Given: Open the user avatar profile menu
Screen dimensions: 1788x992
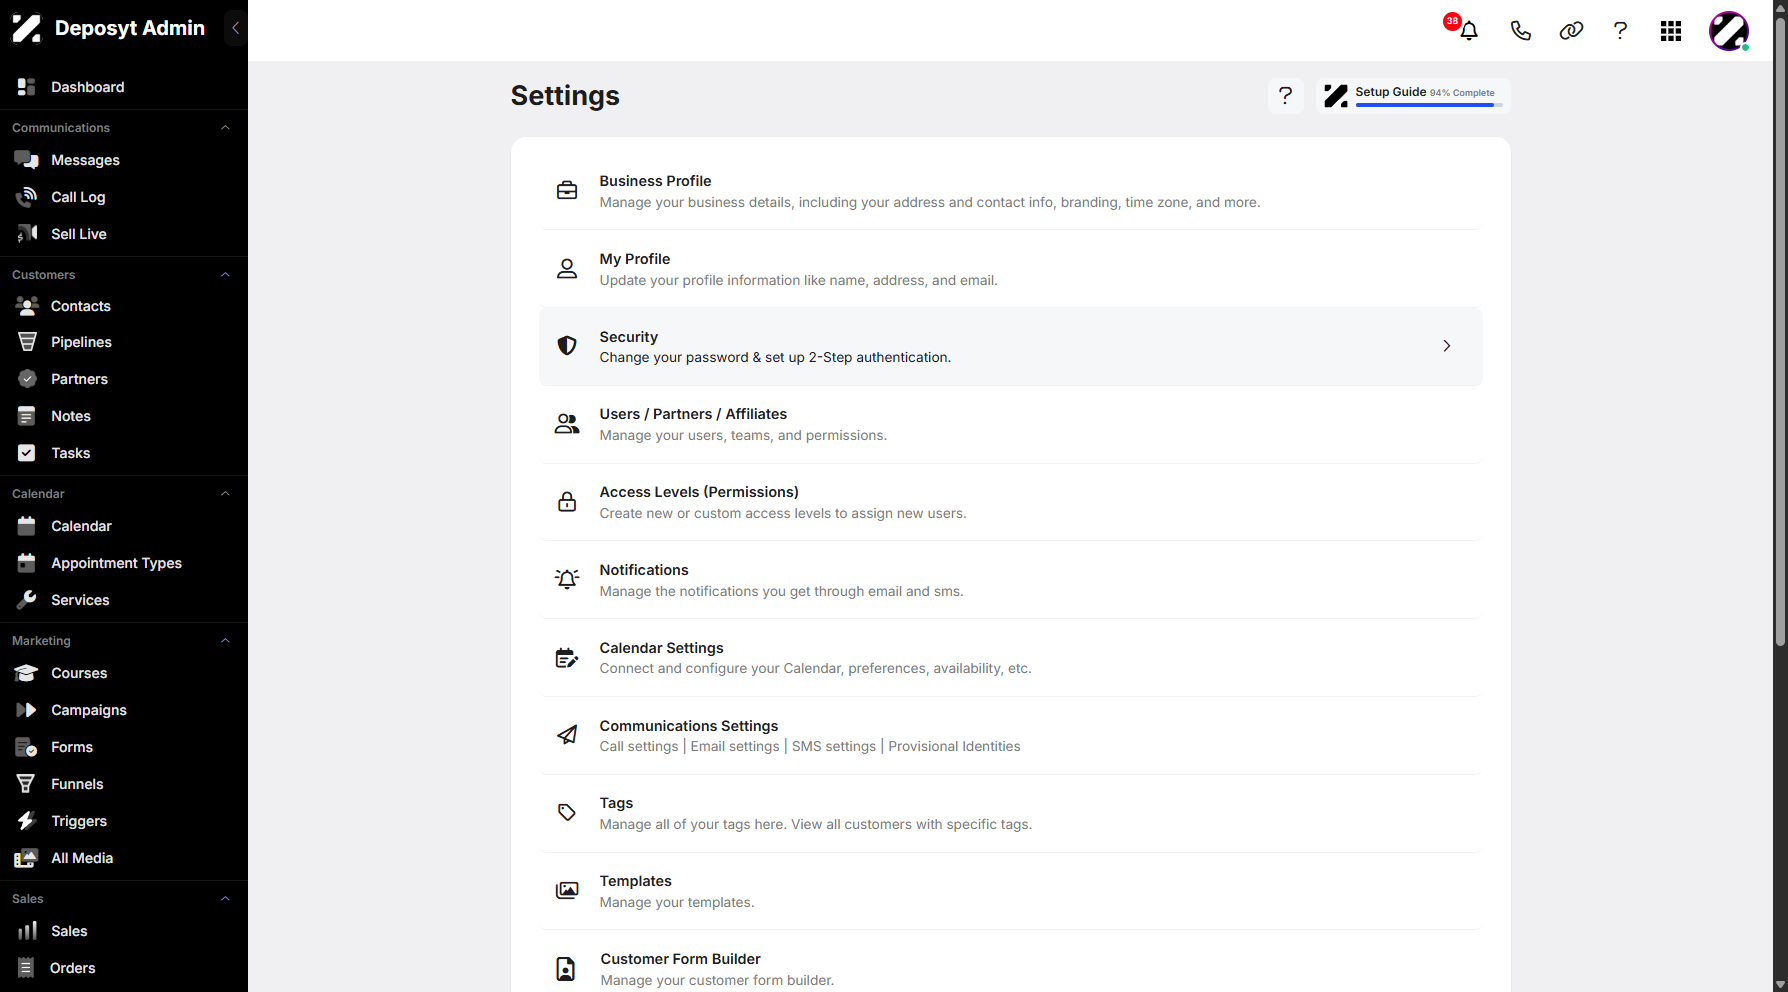Looking at the screenshot, I should (x=1729, y=31).
